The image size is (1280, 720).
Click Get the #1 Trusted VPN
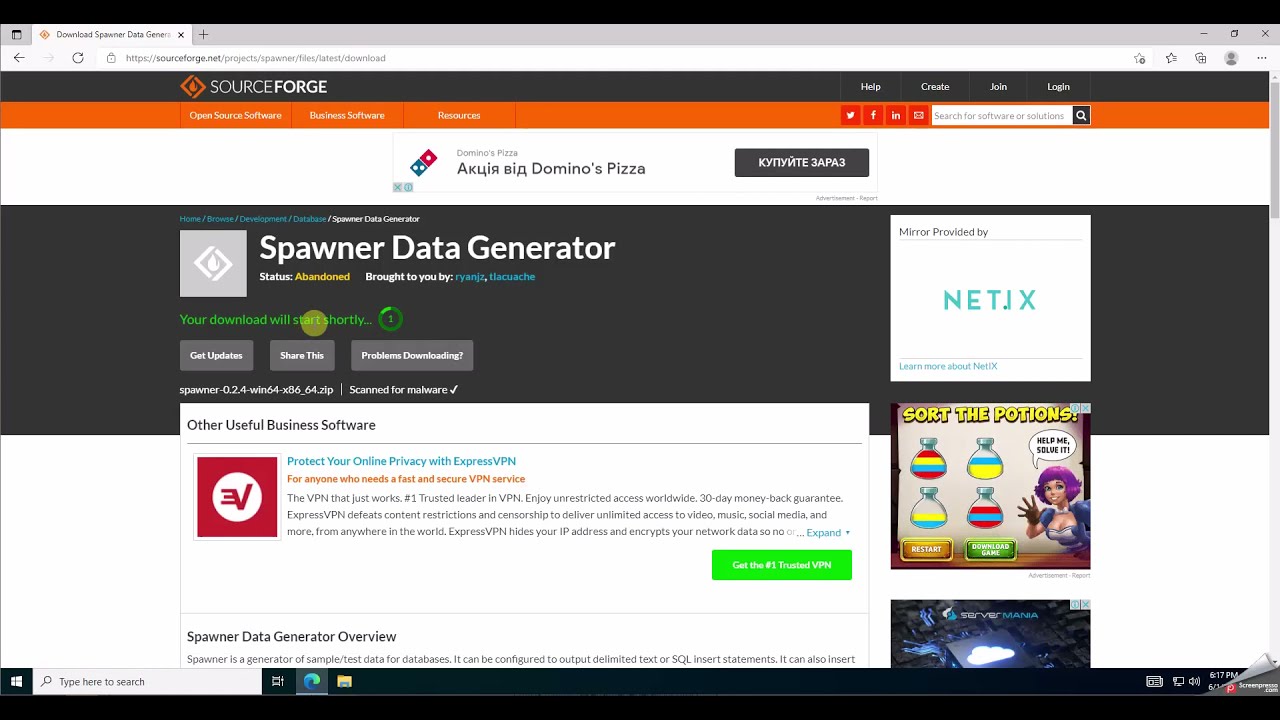click(x=782, y=565)
